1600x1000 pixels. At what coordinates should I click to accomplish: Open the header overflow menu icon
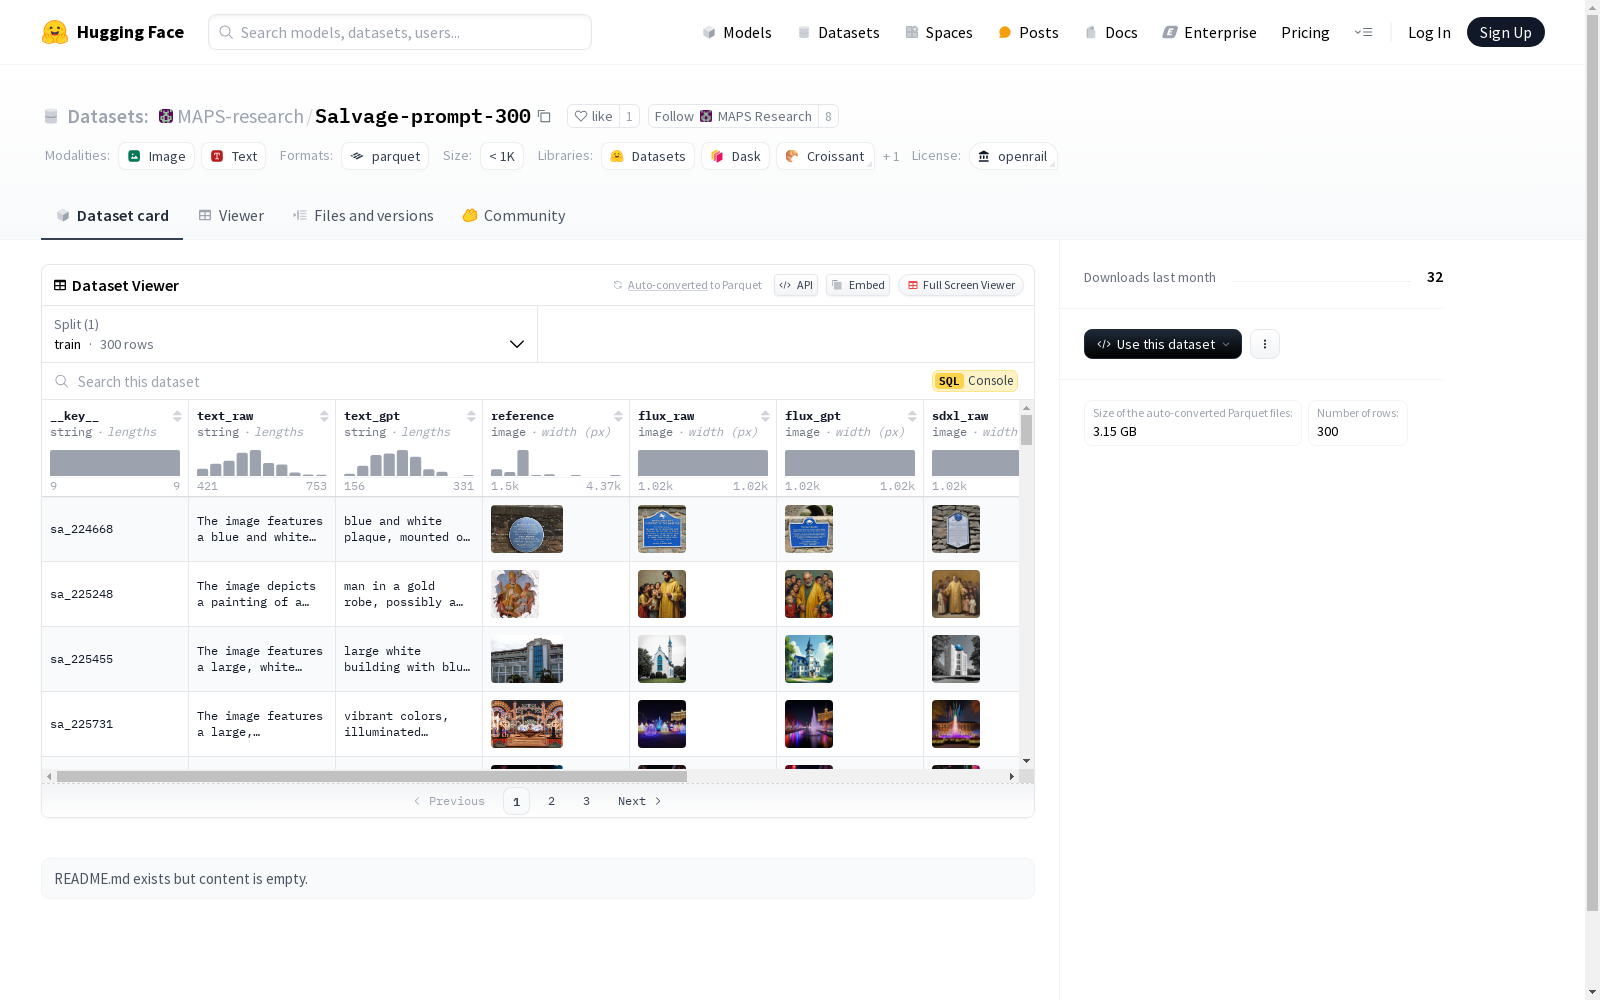pyautogui.click(x=1363, y=32)
